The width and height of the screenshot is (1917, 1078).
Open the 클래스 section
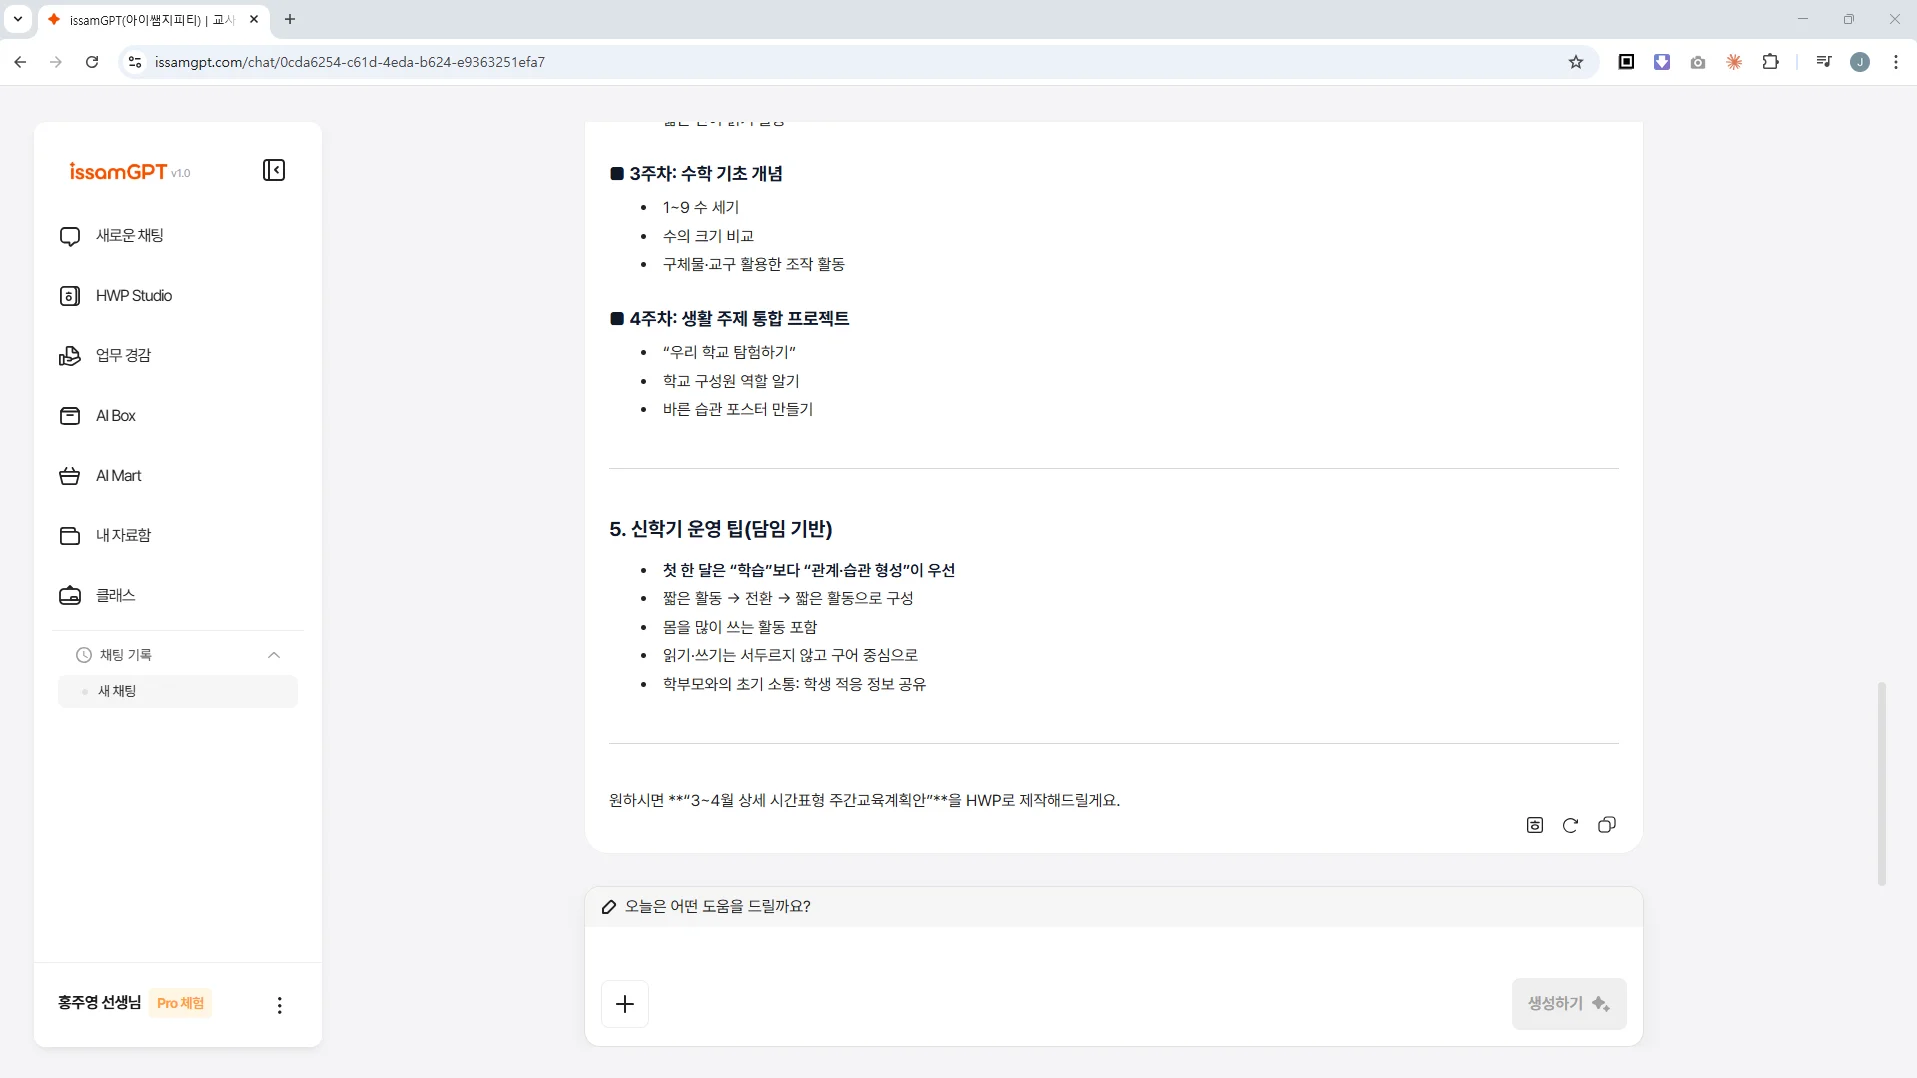pyautogui.click(x=114, y=595)
